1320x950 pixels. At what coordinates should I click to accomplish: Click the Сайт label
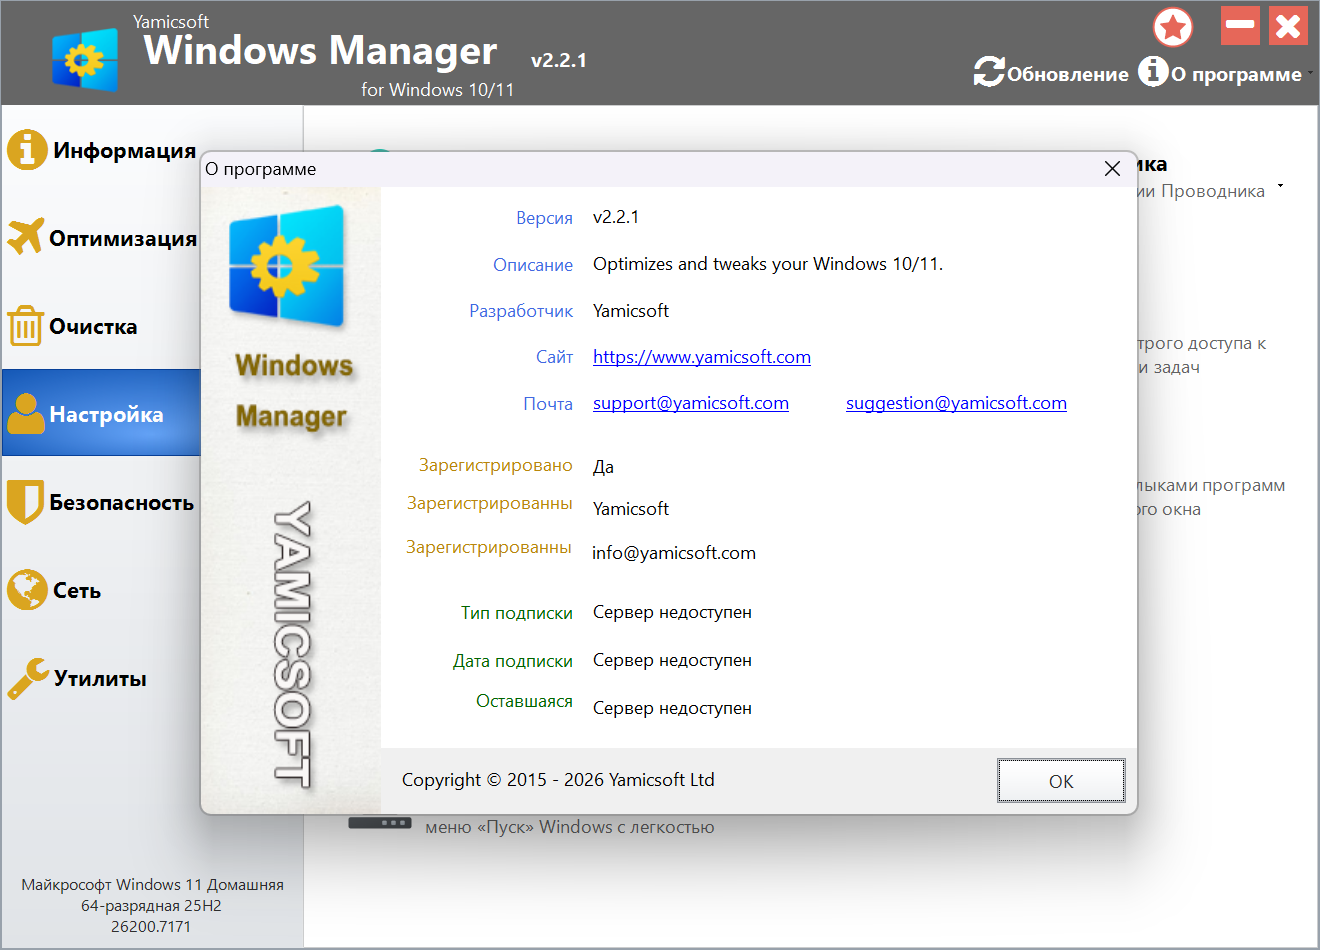click(554, 357)
